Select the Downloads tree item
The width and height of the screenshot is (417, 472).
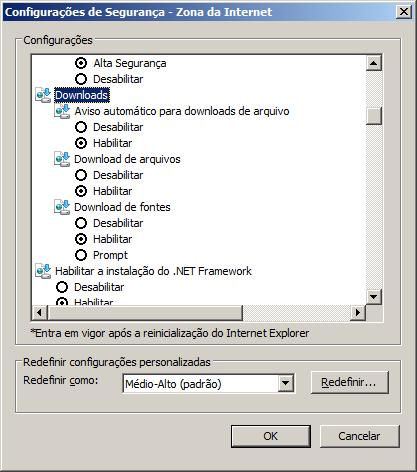[82, 95]
